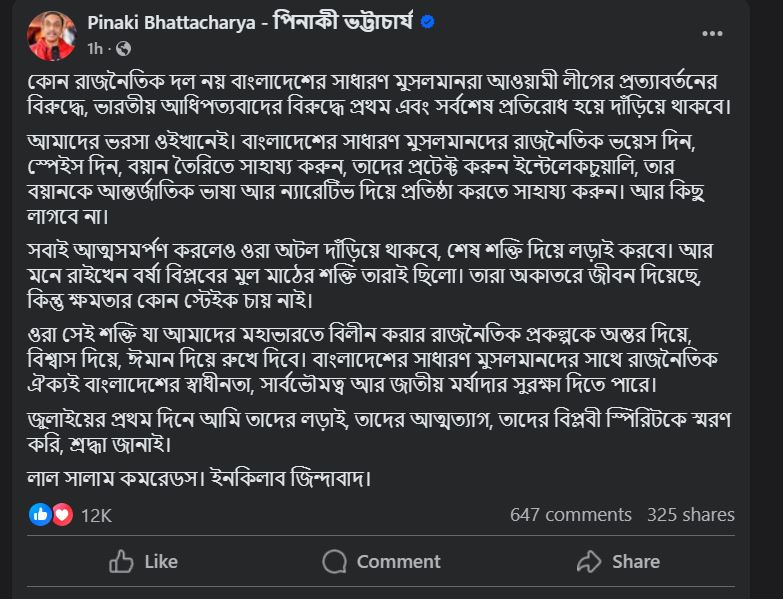Share the post using arrow button
This screenshot has height=599, width=783.
pos(618,562)
